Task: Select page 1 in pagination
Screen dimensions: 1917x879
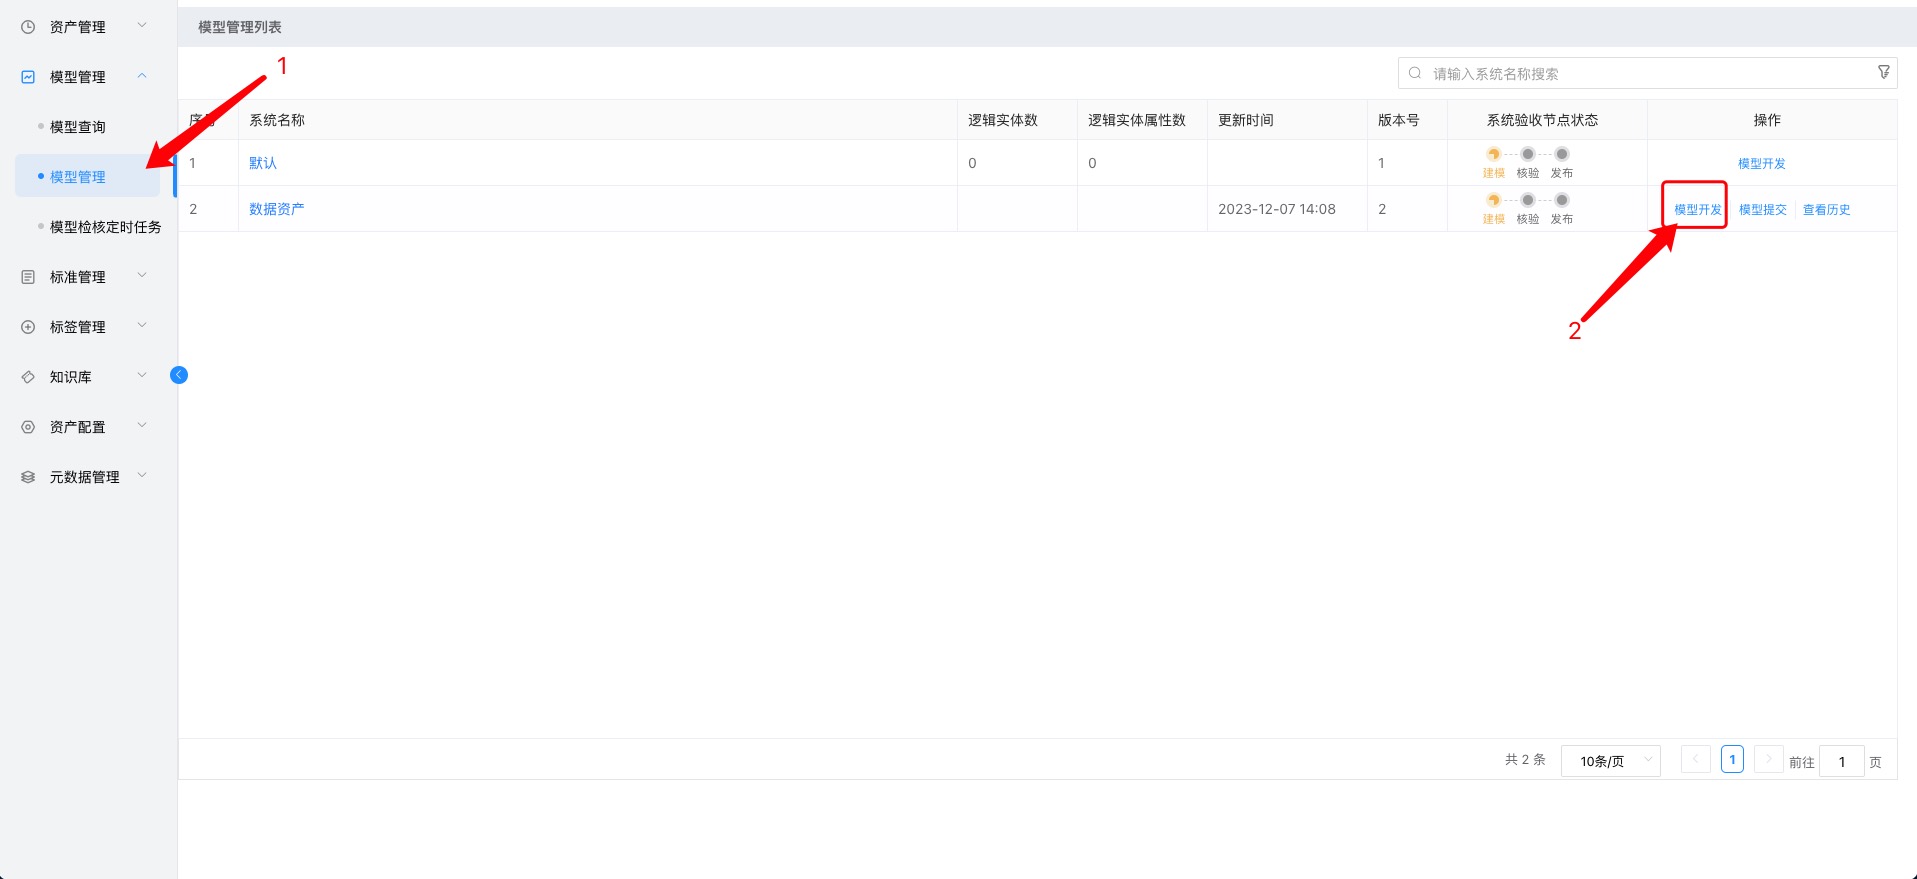Action: pos(1733,759)
